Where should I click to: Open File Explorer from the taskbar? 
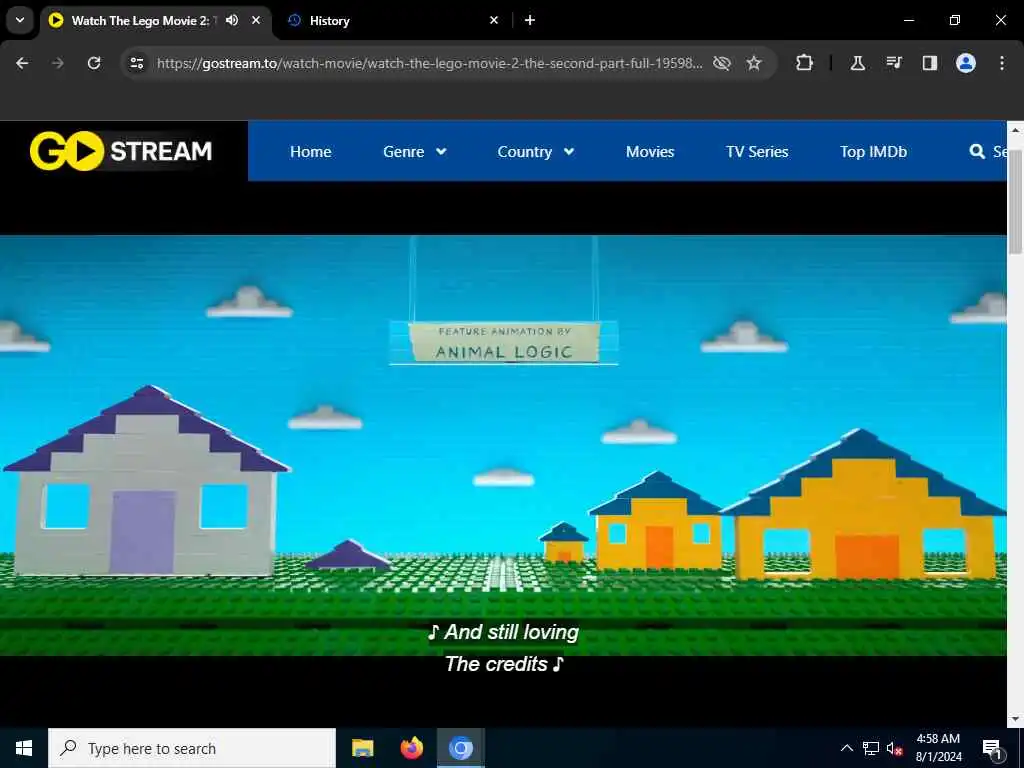coord(362,748)
